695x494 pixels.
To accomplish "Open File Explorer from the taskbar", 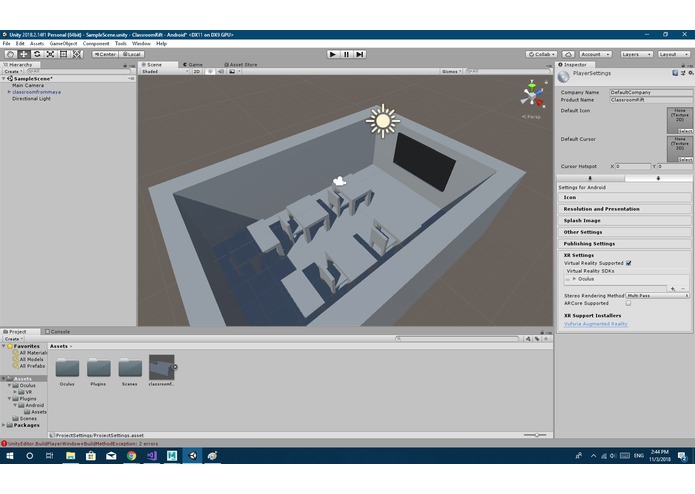I will coord(70,455).
